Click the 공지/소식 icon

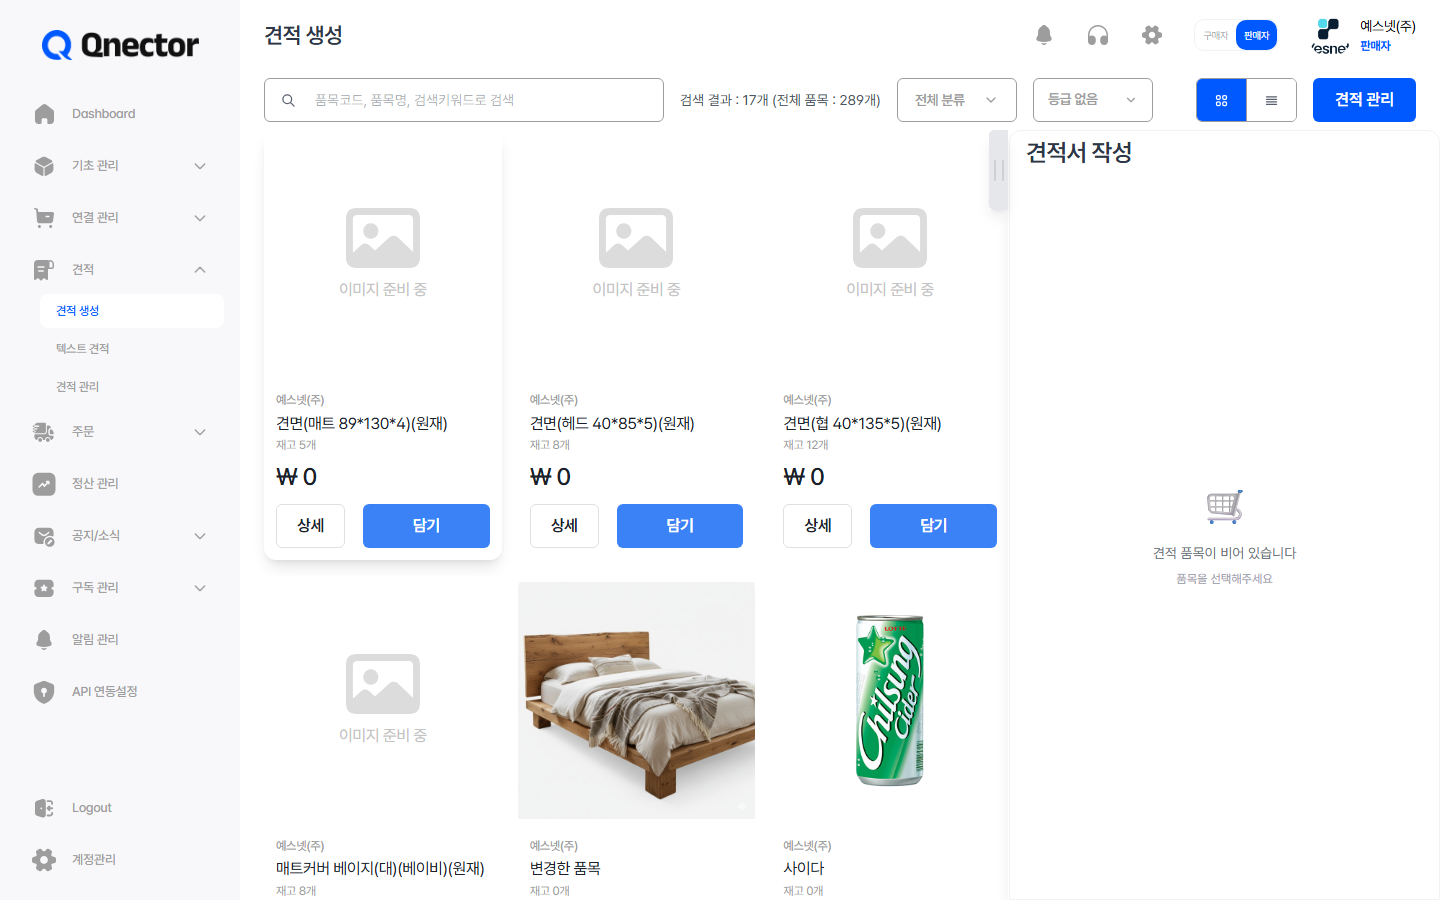(x=44, y=536)
